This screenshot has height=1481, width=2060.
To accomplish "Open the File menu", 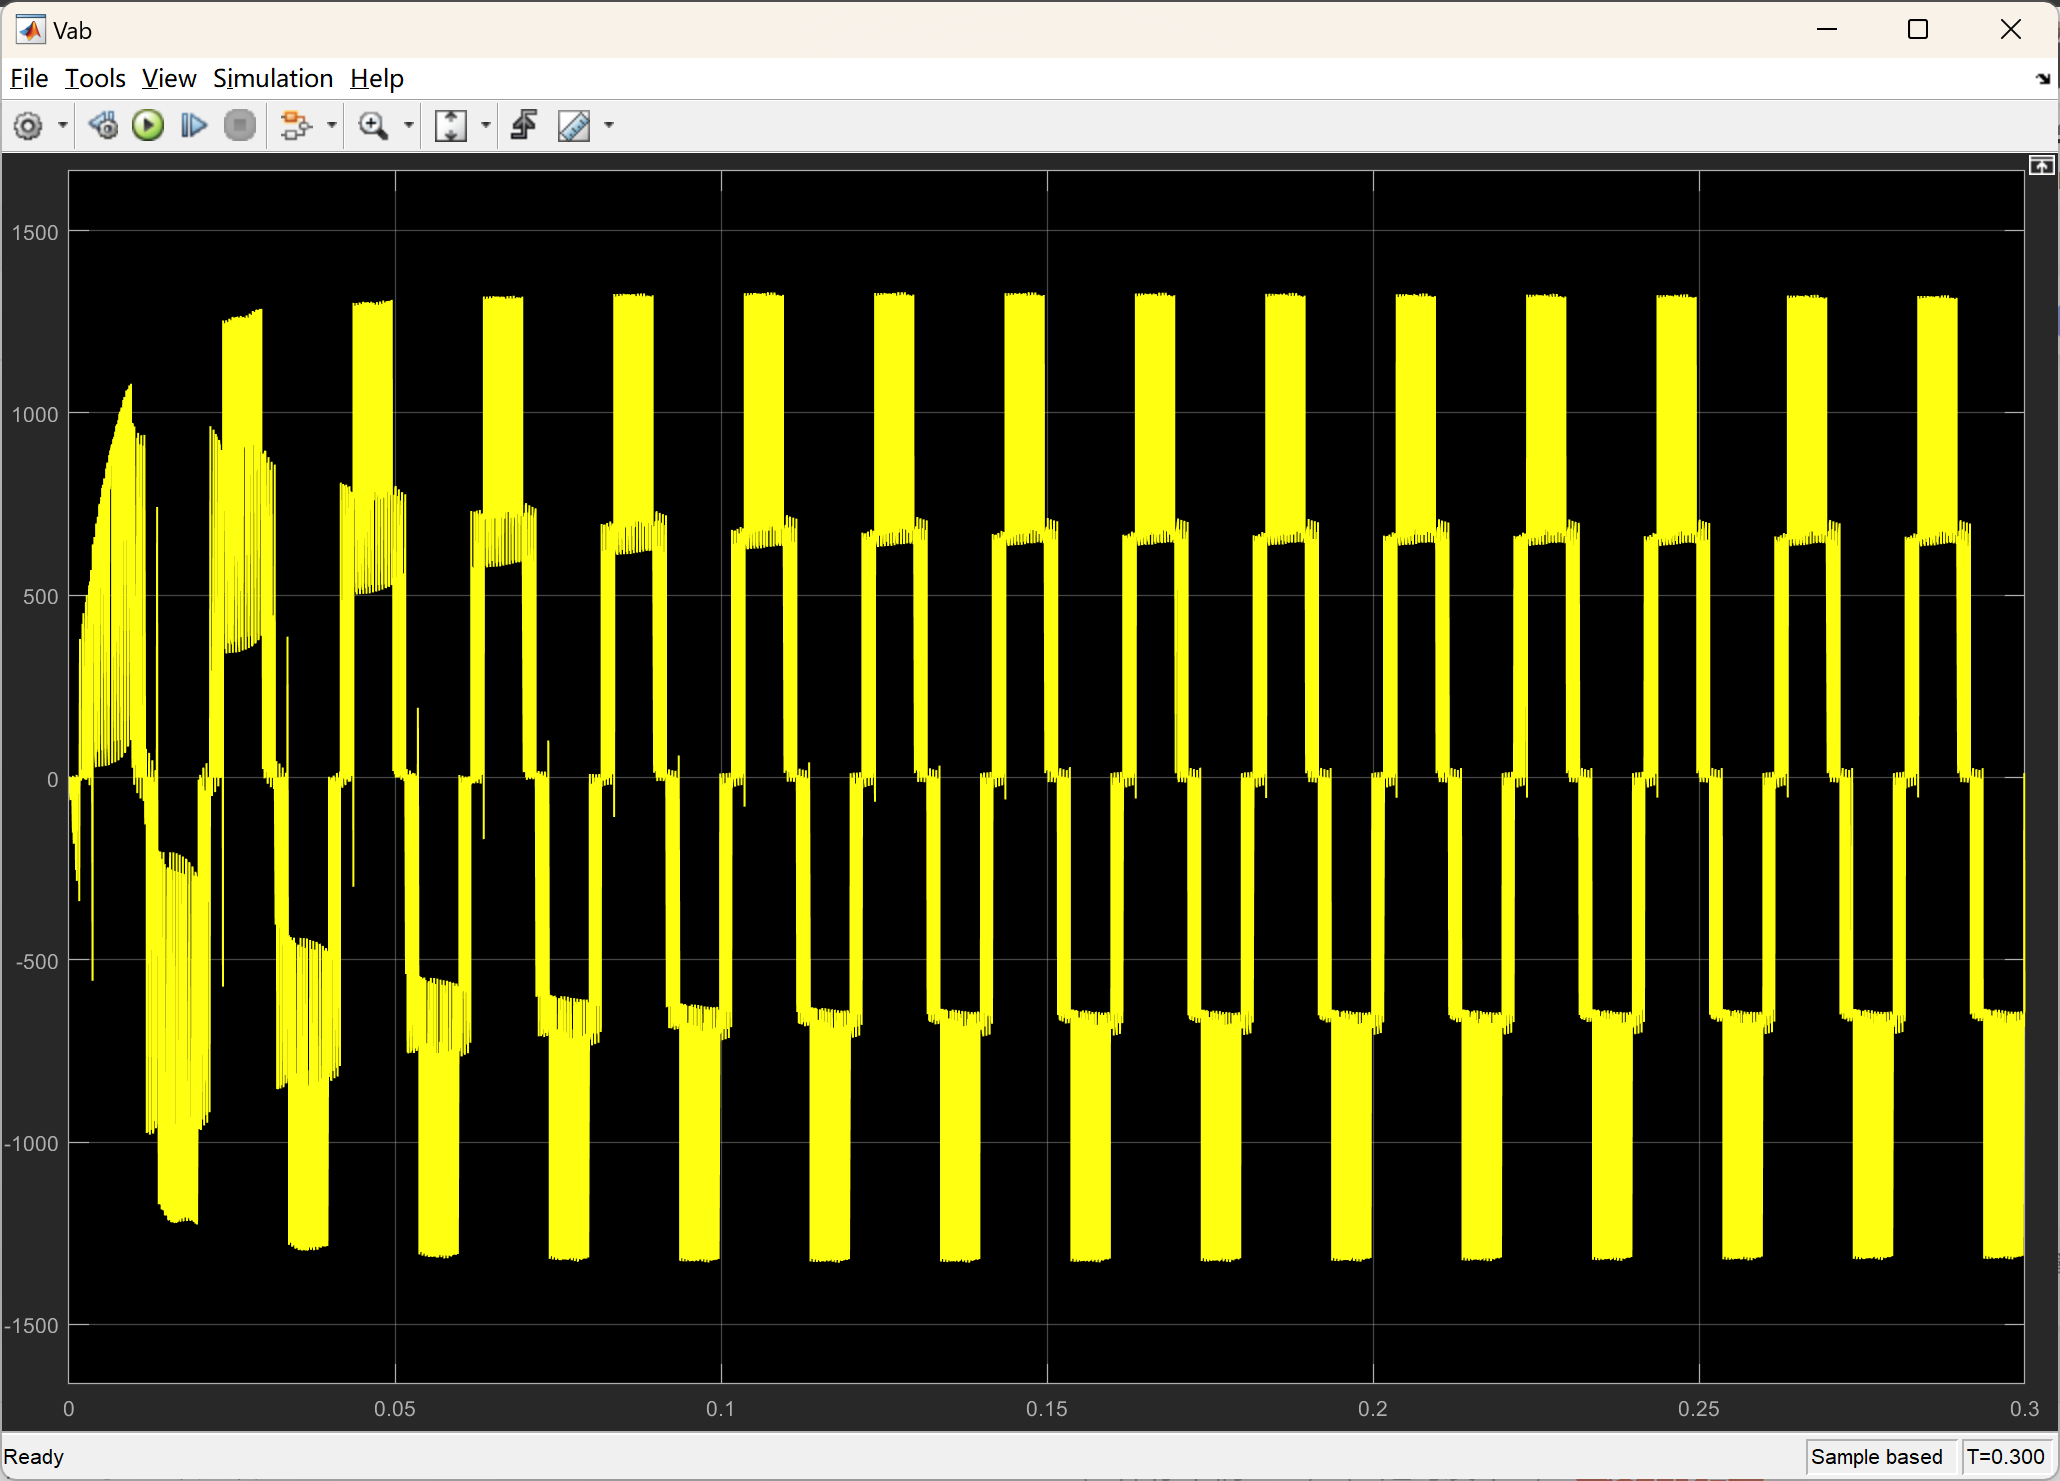I will tap(29, 78).
